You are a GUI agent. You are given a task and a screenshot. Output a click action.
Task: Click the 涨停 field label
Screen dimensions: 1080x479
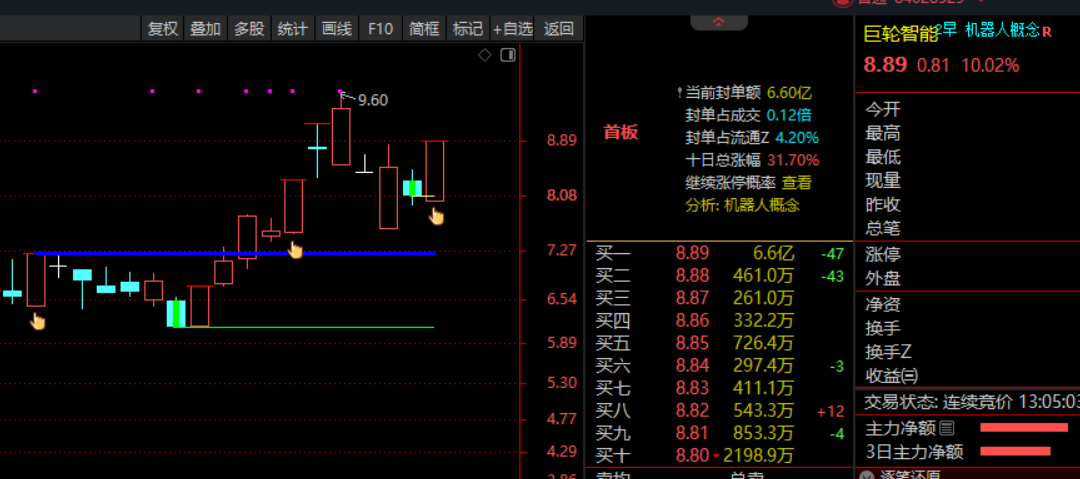tap(883, 254)
